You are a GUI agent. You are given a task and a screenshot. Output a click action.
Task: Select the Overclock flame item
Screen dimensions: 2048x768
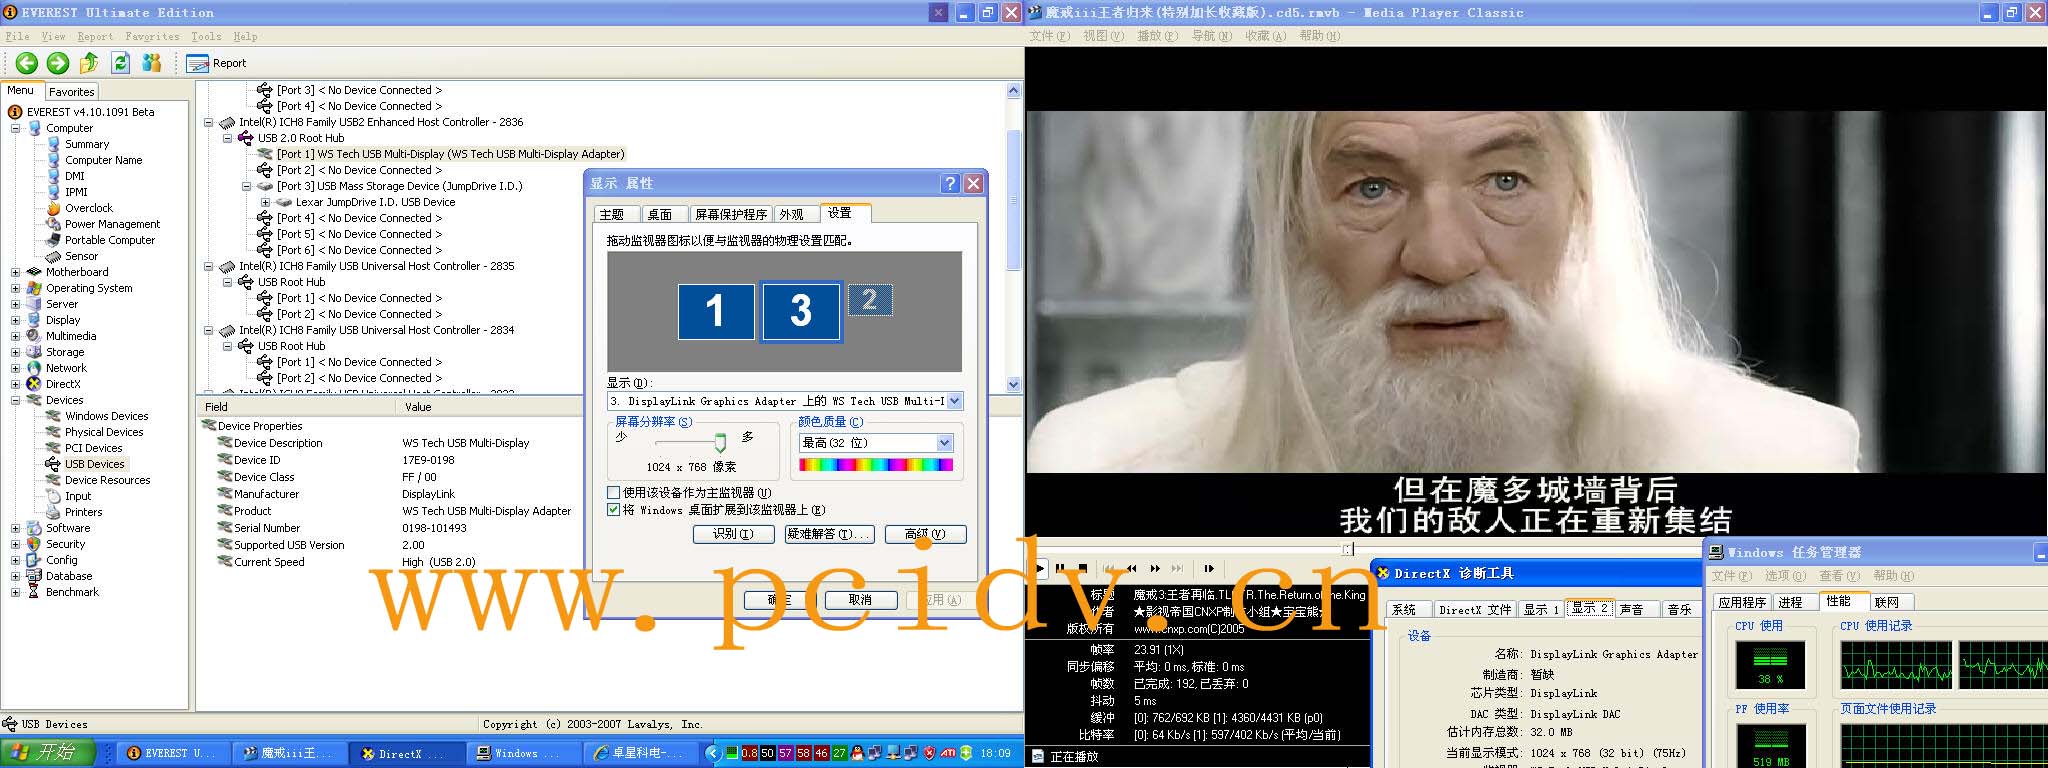coord(80,208)
